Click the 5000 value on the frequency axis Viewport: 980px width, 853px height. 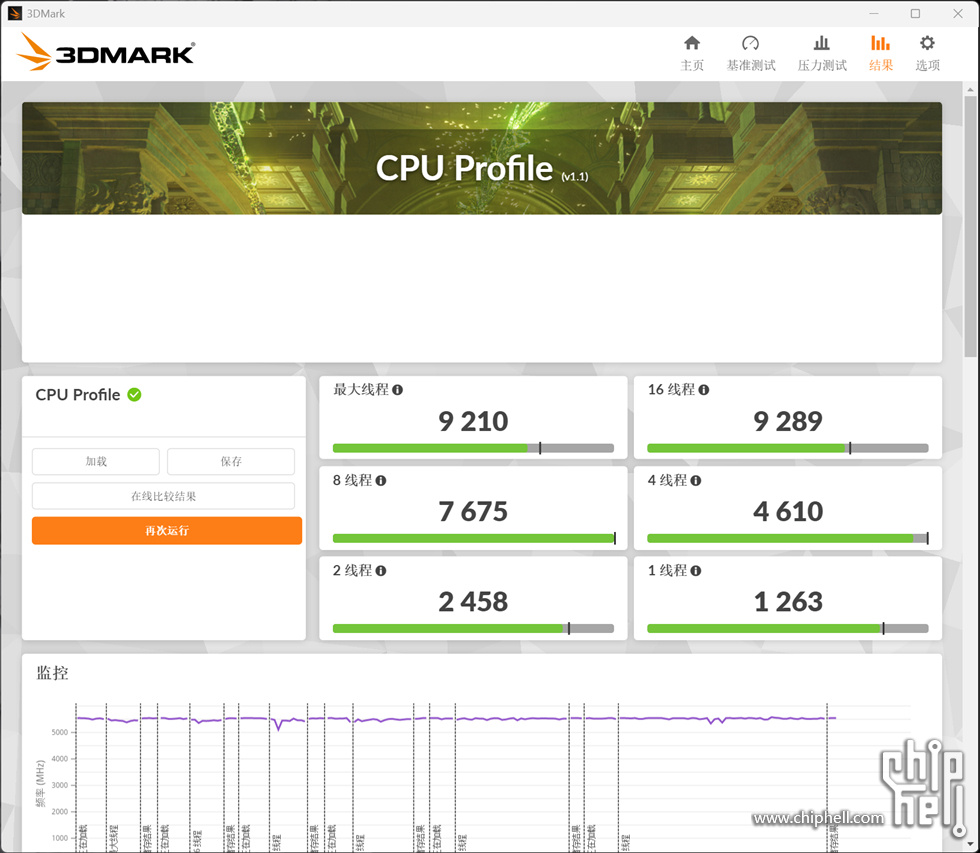(x=60, y=732)
